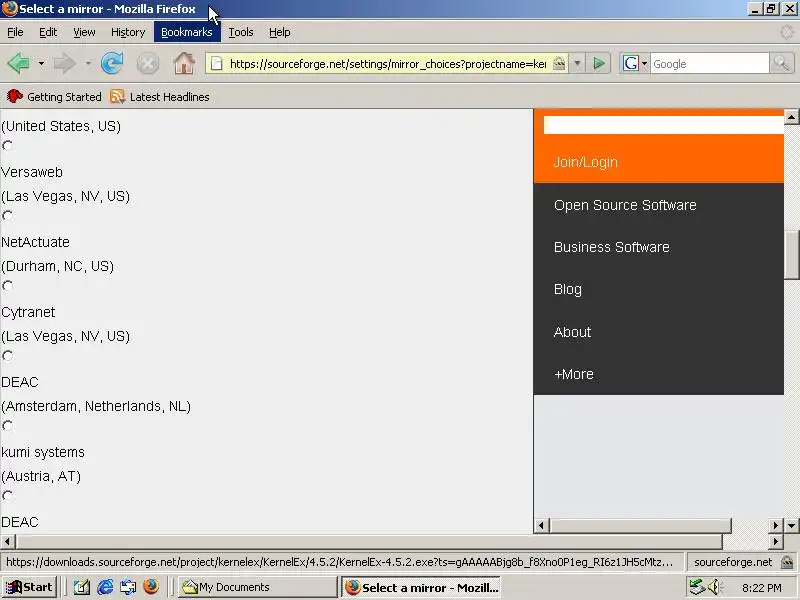Viewport: 800px width, 600px height.
Task: Click the vertical scrollbar down arrow
Action: tap(791, 525)
